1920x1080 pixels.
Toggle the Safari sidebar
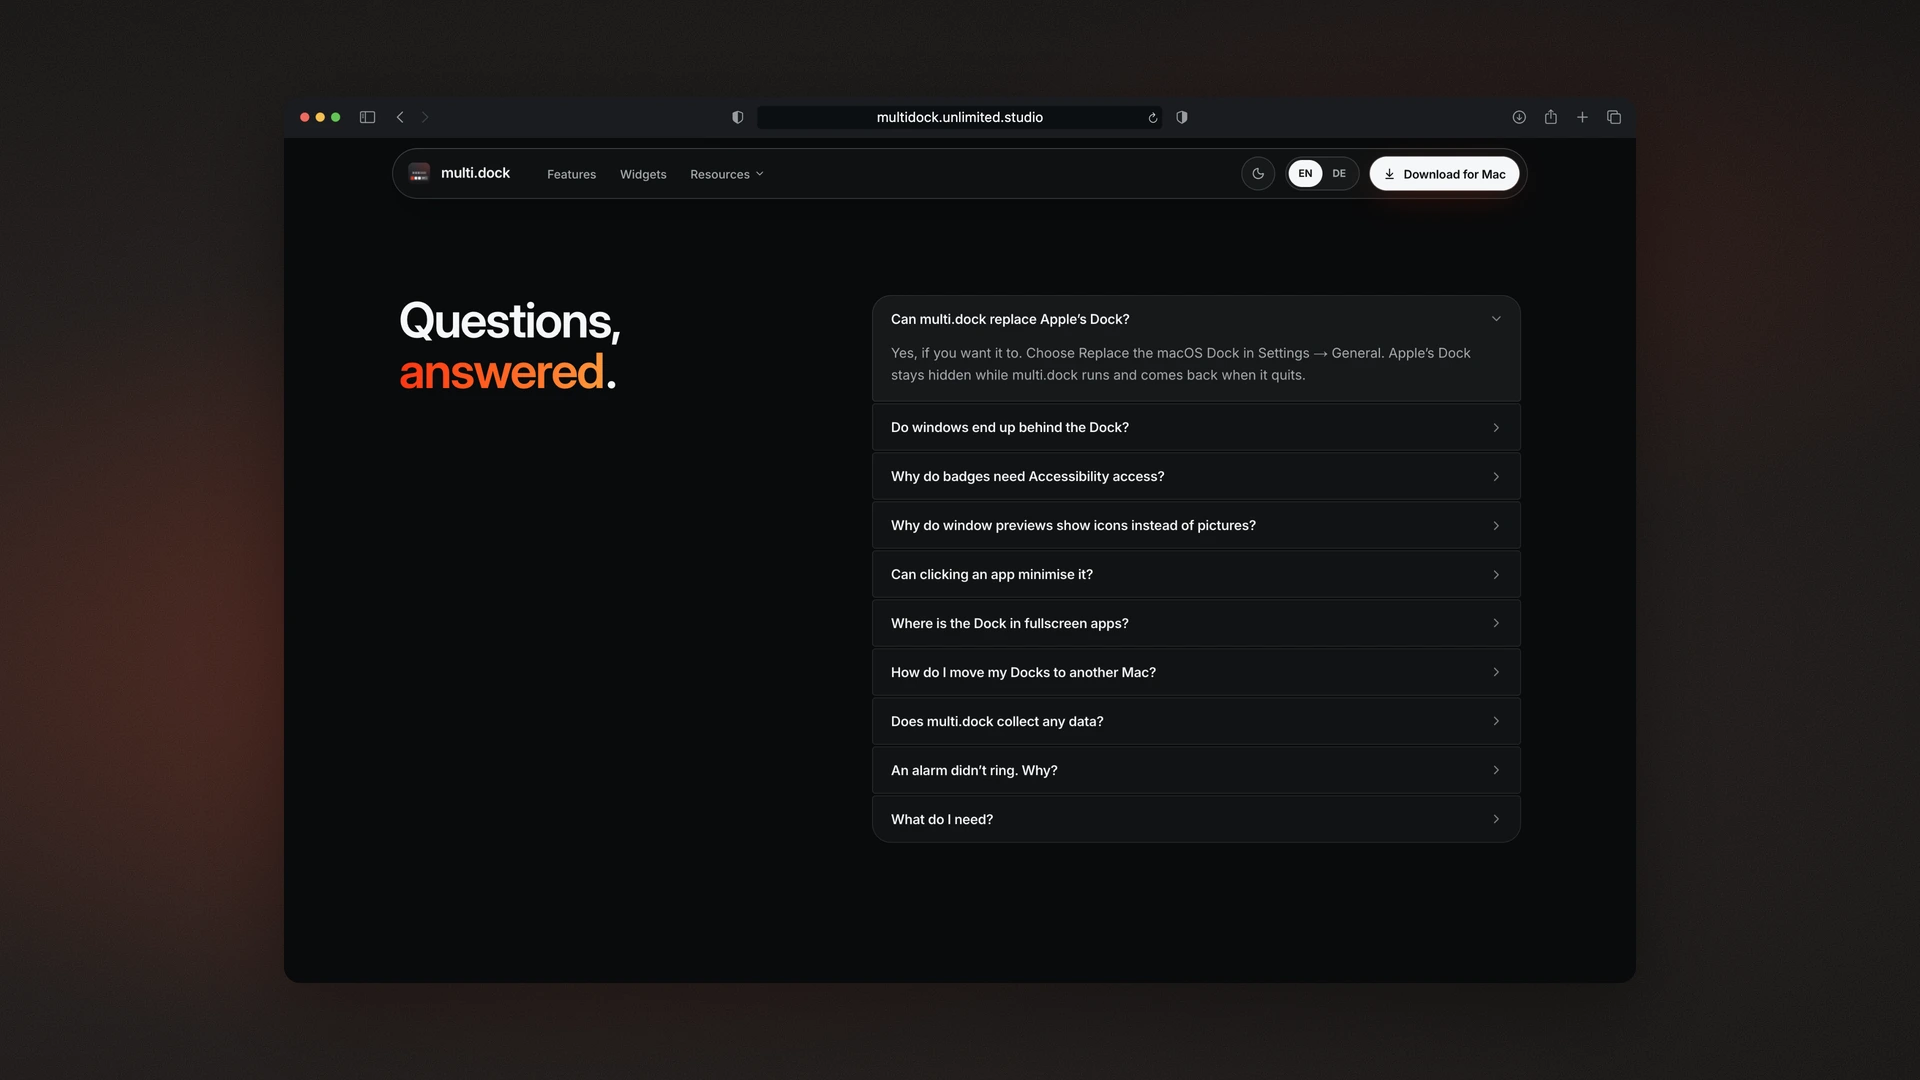[x=367, y=117]
